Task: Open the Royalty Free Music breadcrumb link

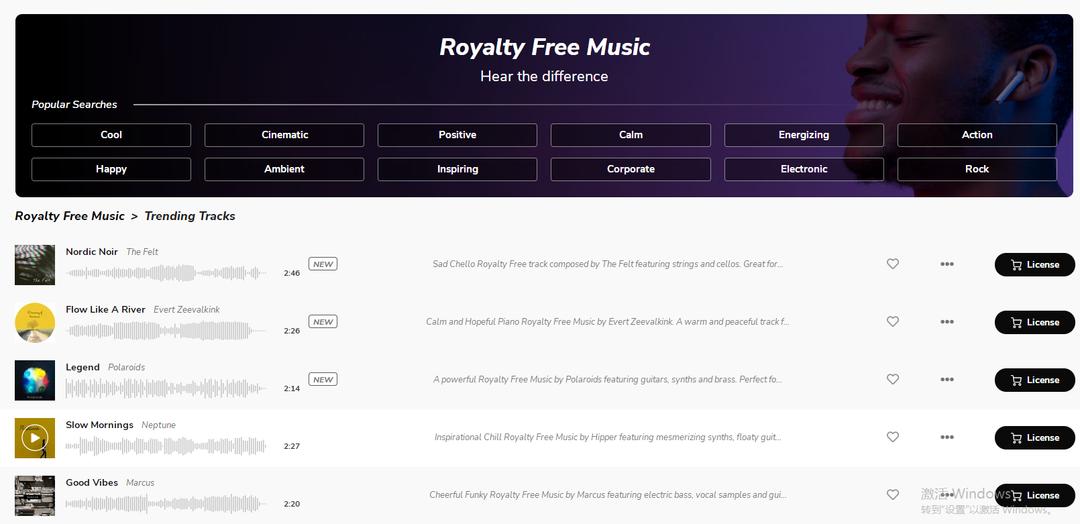Action: pos(70,216)
